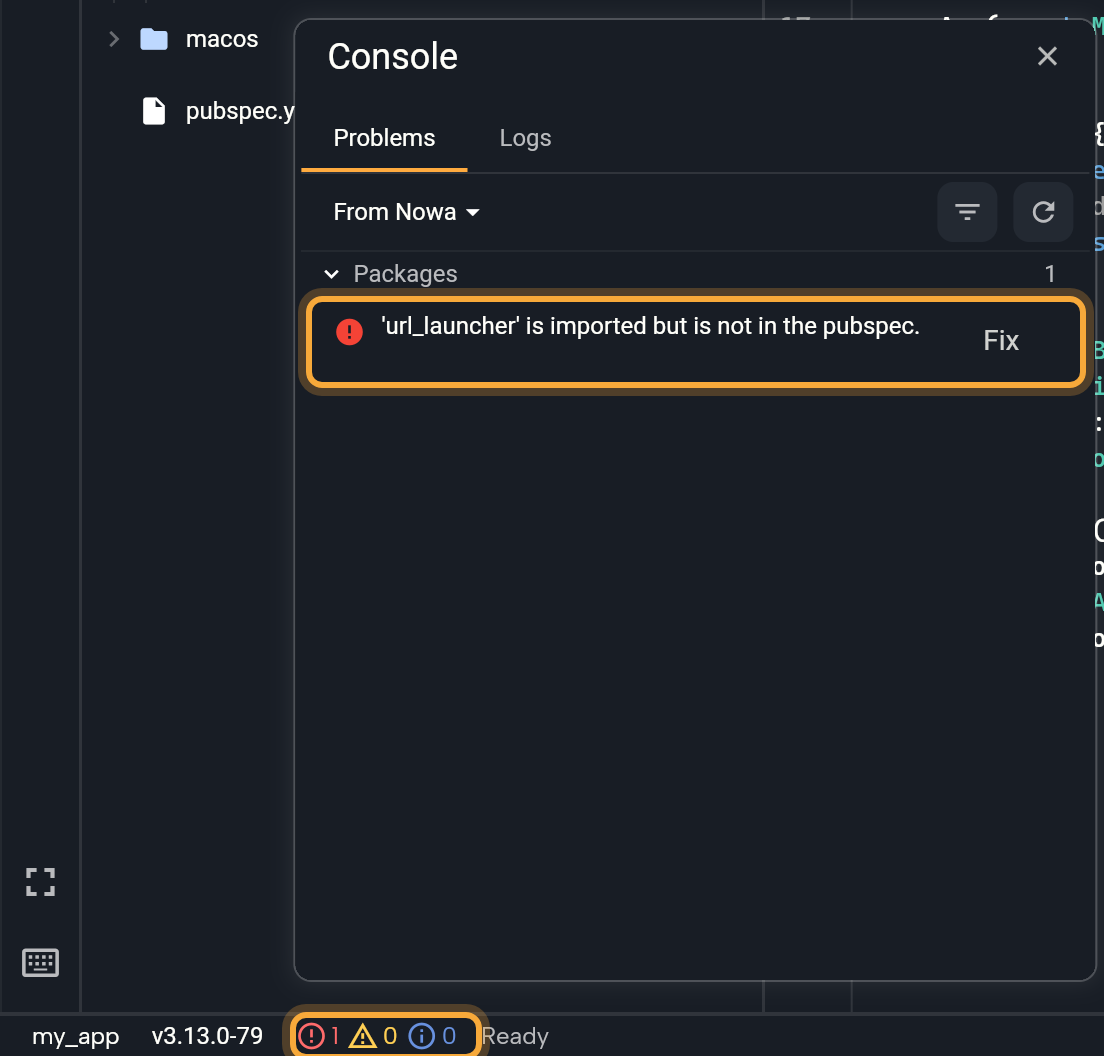The width and height of the screenshot is (1104, 1056).
Task: Select the url_launcher pubspec error message
Action: (650, 326)
